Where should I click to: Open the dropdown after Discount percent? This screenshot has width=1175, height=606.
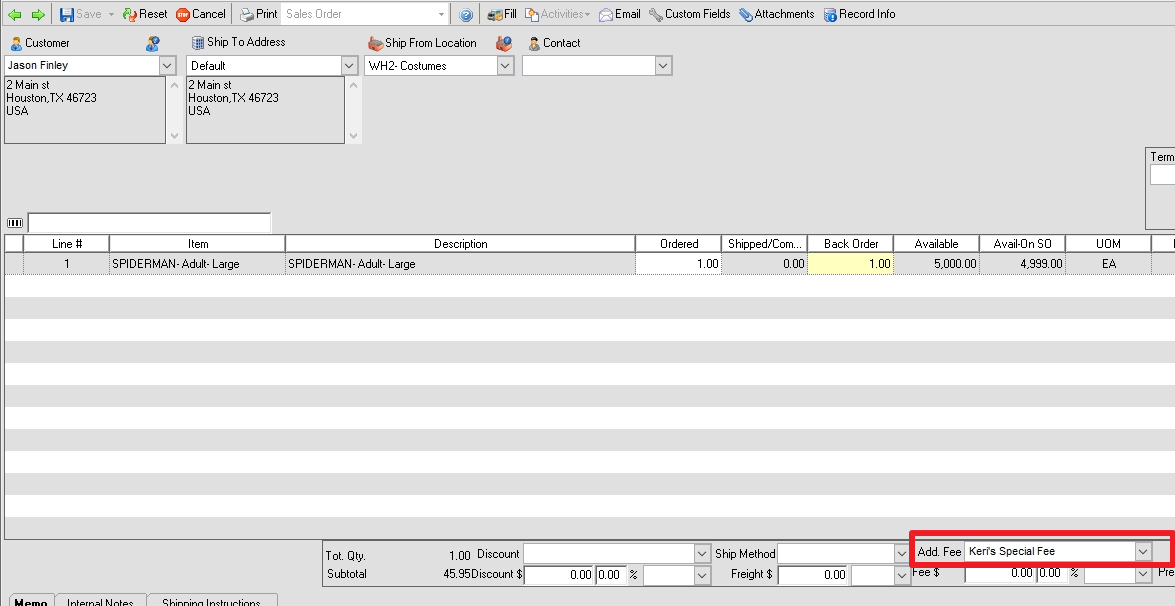point(701,575)
